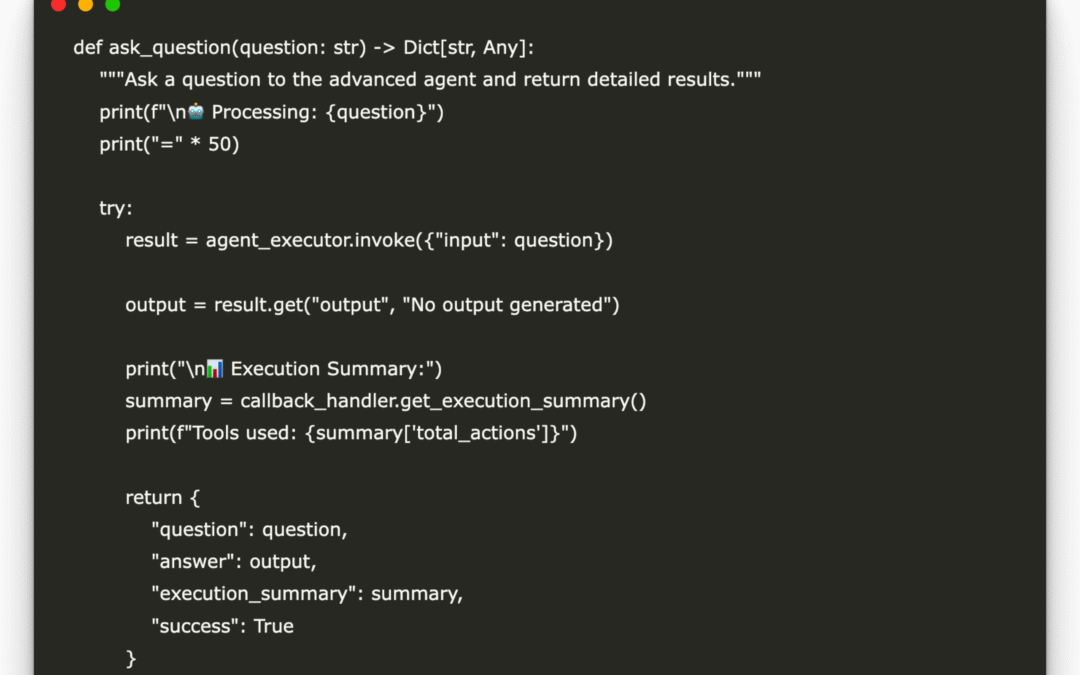The image size is (1080, 675).
Task: Click the robot emoji before Processing
Action: point(196,112)
